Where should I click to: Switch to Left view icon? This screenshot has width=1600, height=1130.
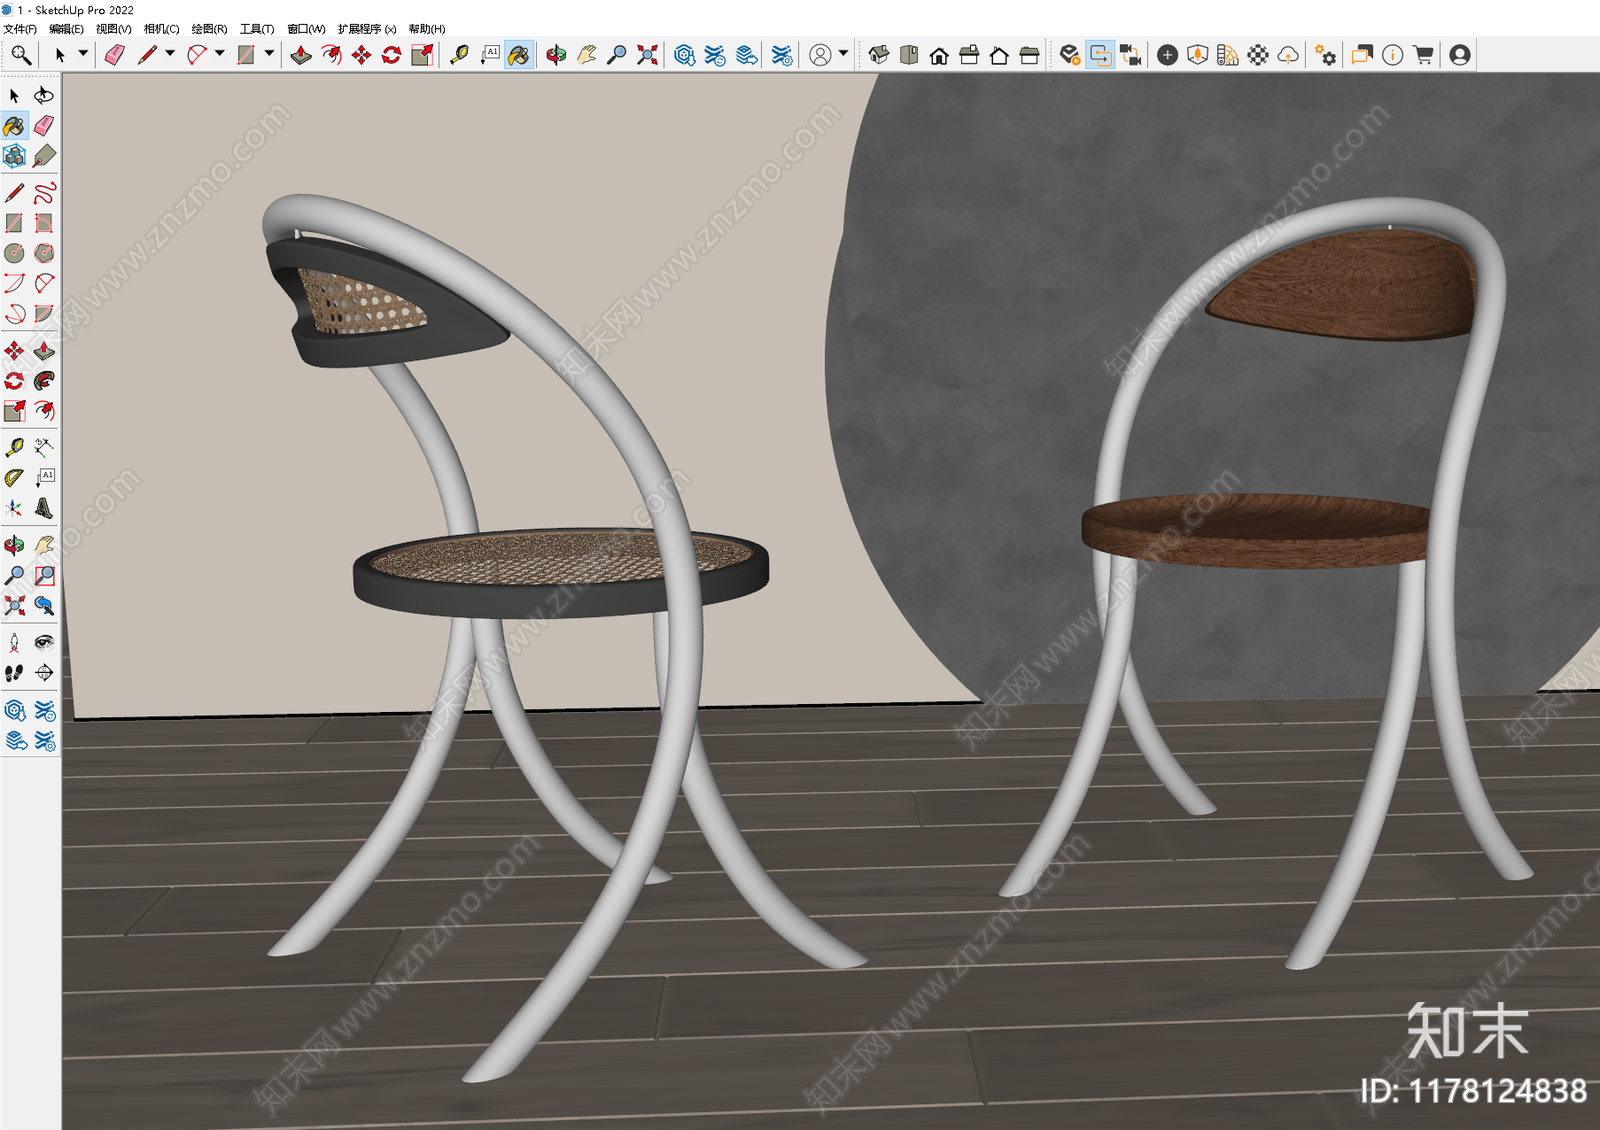click(x=1029, y=55)
